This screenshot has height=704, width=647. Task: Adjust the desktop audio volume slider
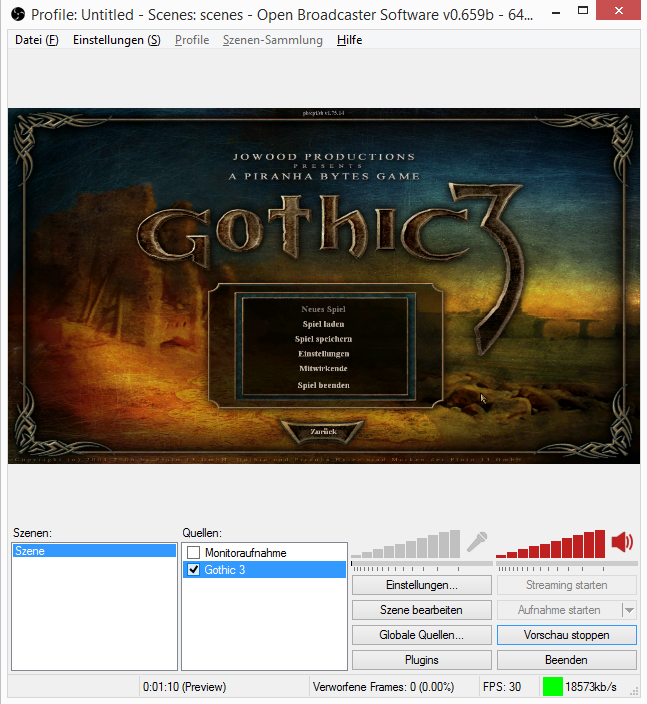click(x=567, y=565)
